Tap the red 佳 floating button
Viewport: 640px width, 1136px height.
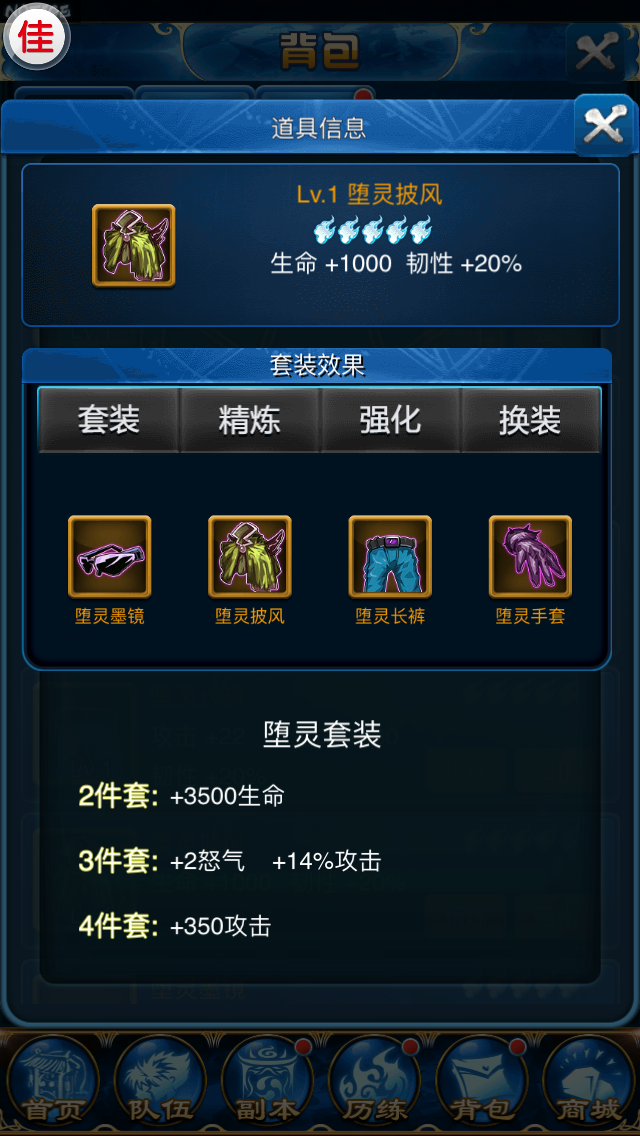[x=36, y=38]
